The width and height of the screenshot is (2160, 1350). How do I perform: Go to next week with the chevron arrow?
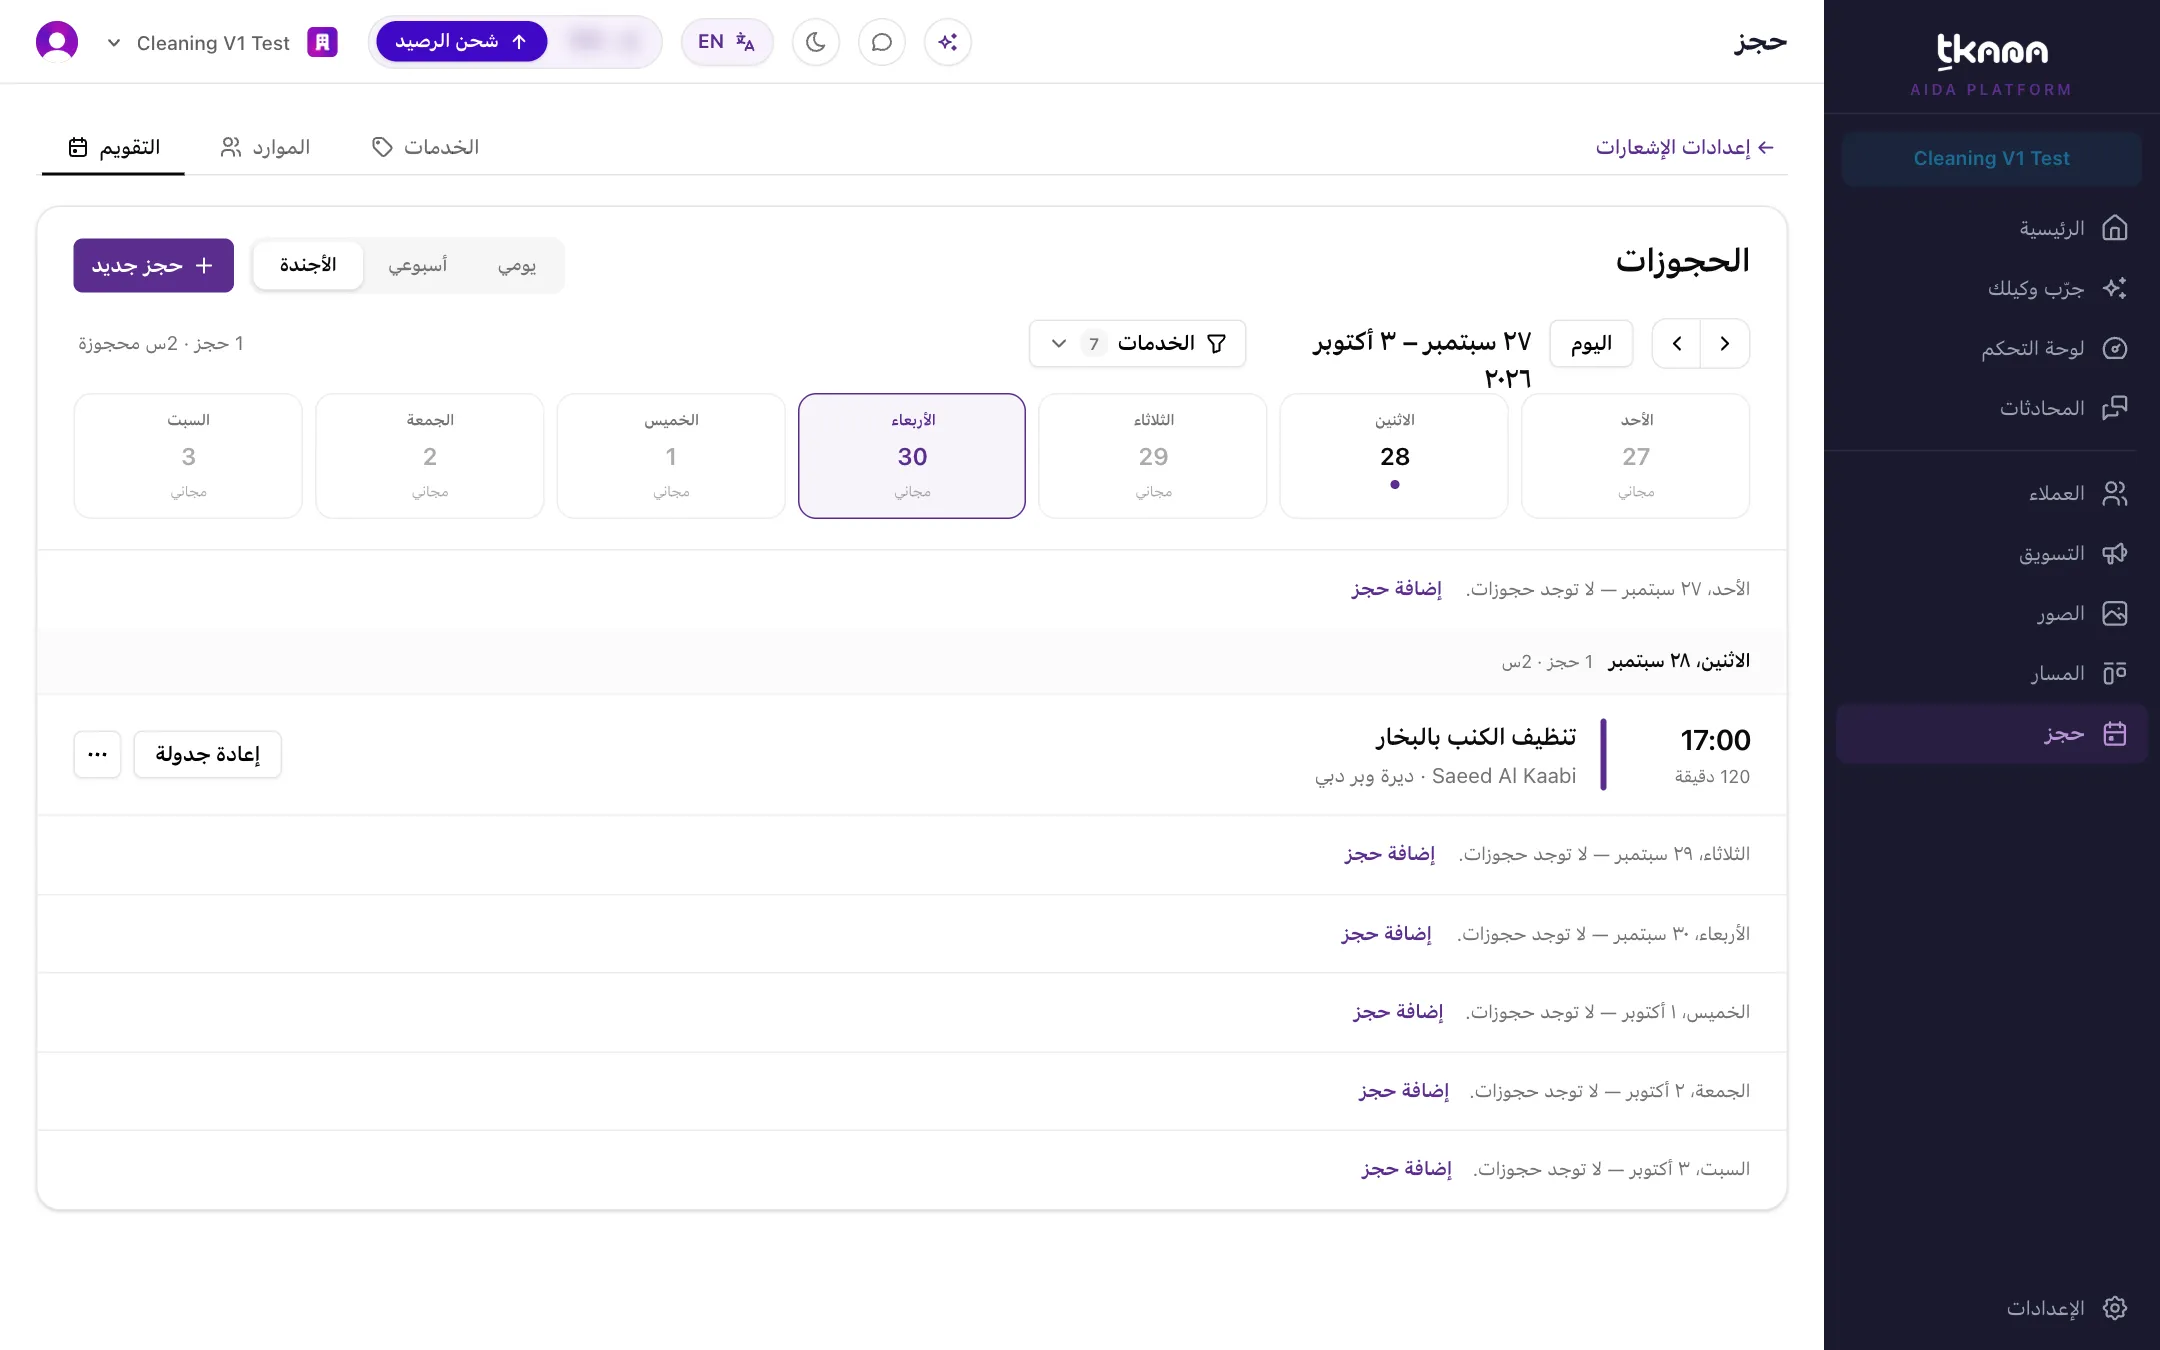click(x=1677, y=343)
